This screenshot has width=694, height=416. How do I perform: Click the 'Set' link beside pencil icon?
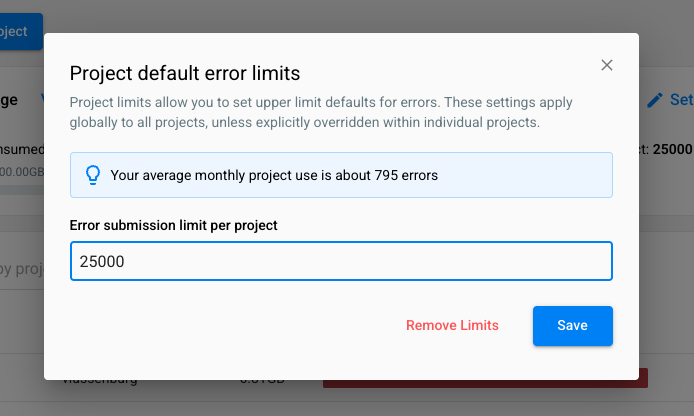[x=681, y=100]
